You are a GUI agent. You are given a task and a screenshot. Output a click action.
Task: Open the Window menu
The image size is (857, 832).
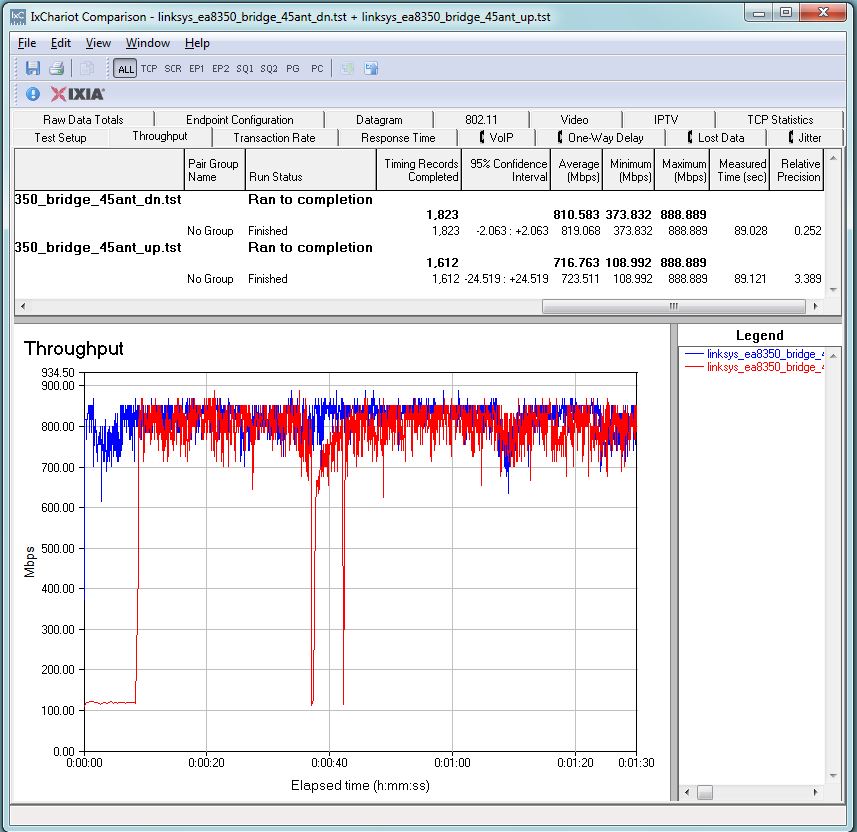[x=148, y=43]
